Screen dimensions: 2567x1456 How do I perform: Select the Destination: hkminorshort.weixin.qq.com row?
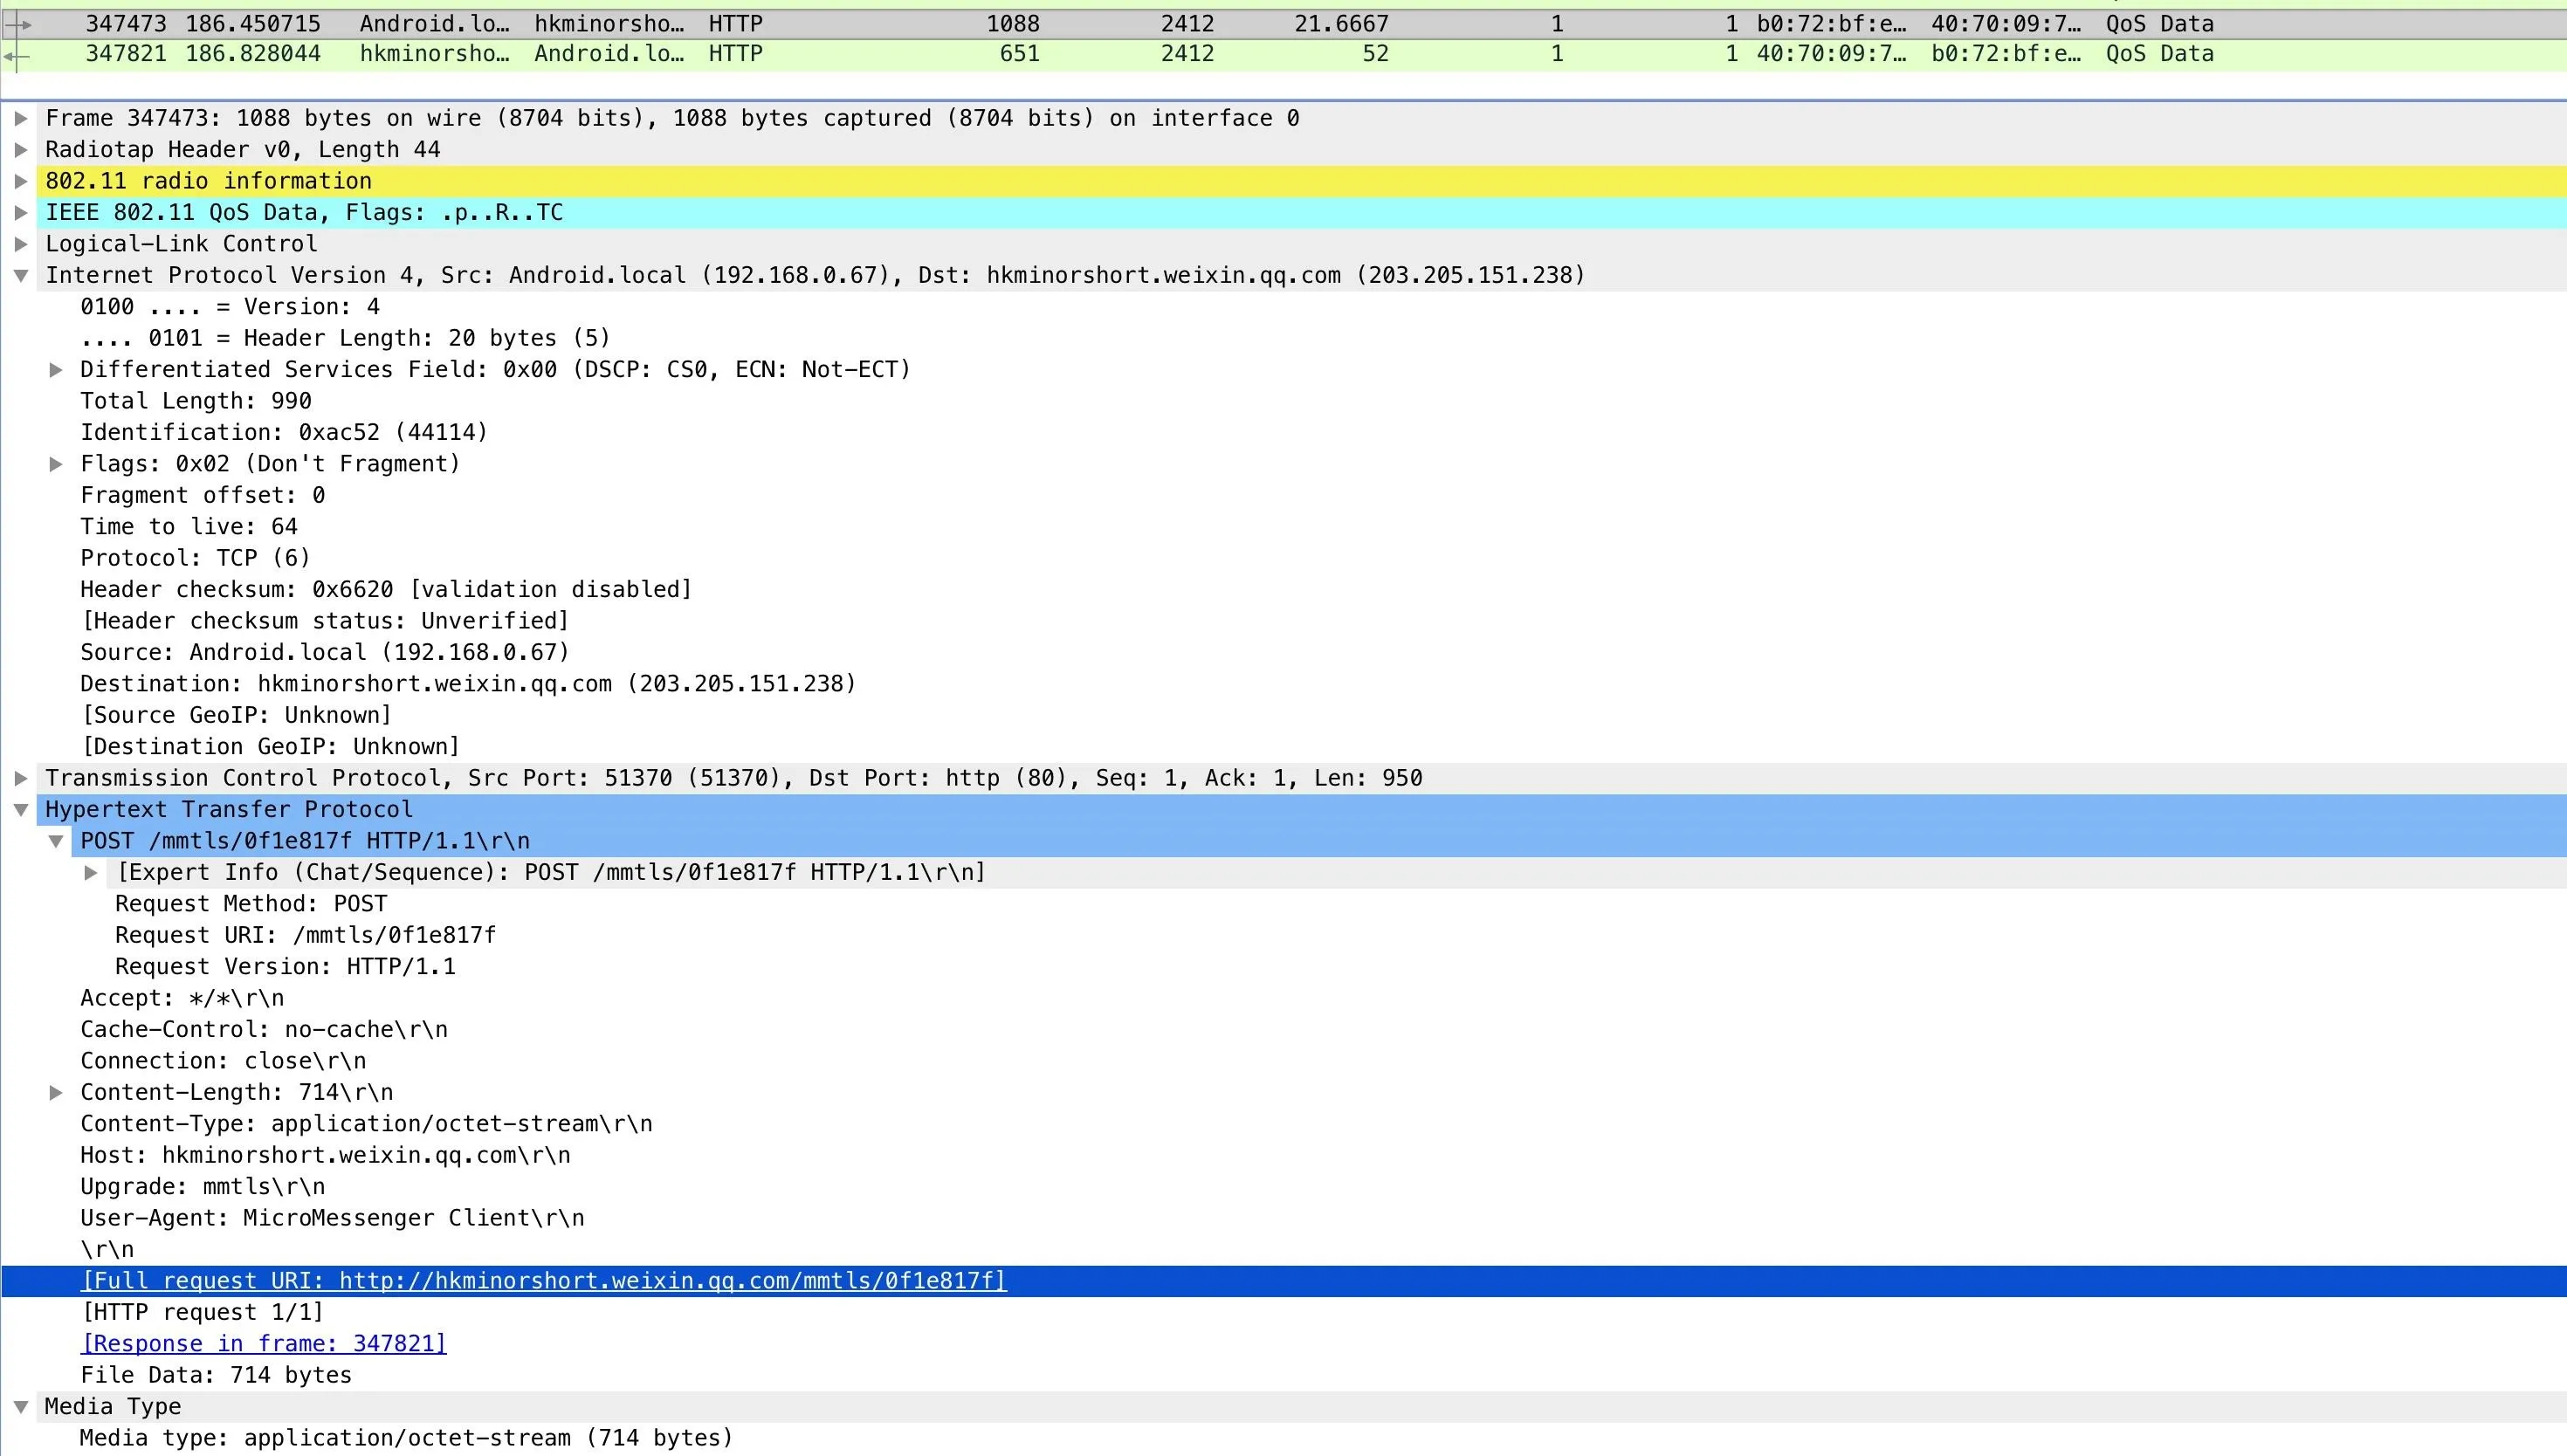pos(468,684)
